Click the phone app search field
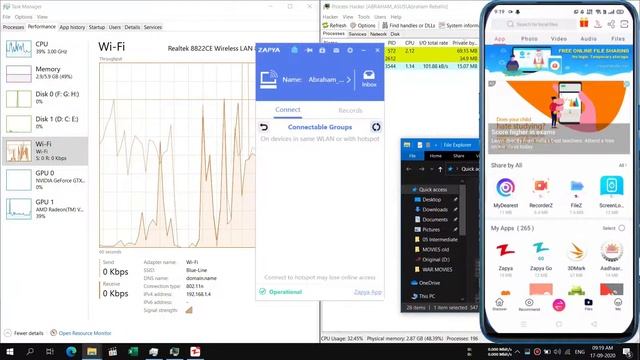 pyautogui.click(x=534, y=24)
